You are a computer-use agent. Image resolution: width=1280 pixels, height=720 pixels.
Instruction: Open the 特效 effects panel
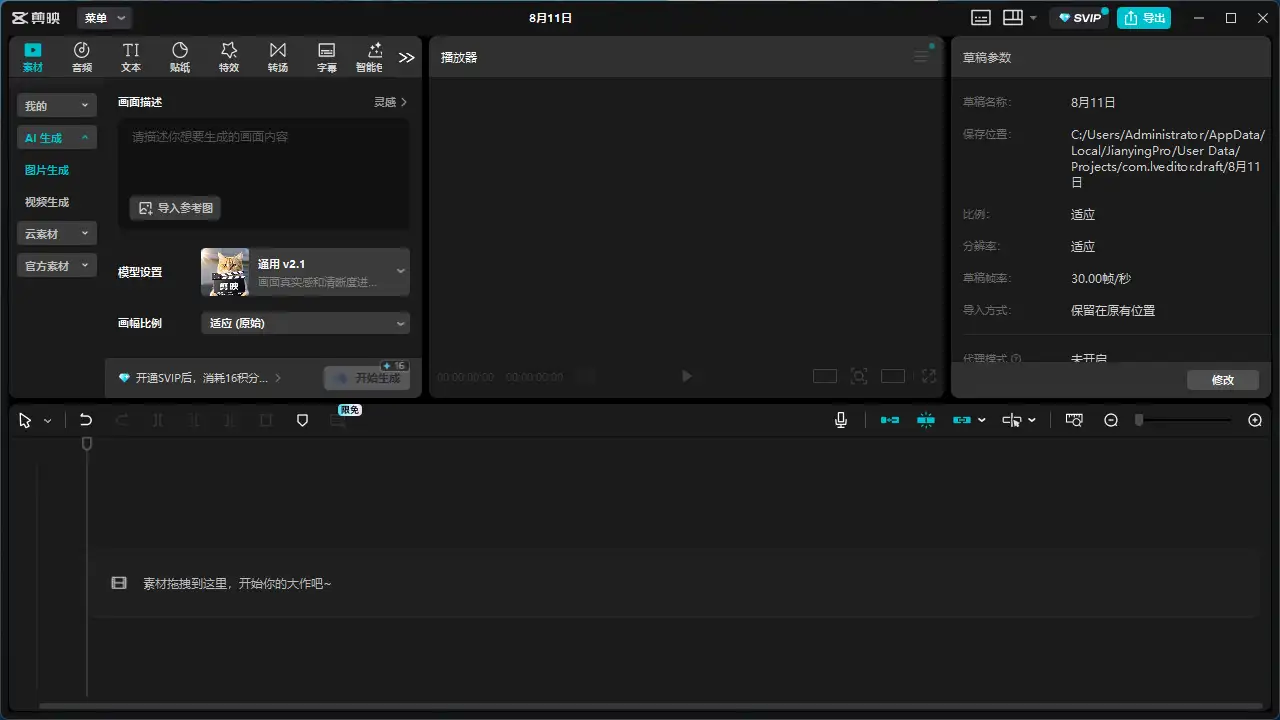click(229, 57)
